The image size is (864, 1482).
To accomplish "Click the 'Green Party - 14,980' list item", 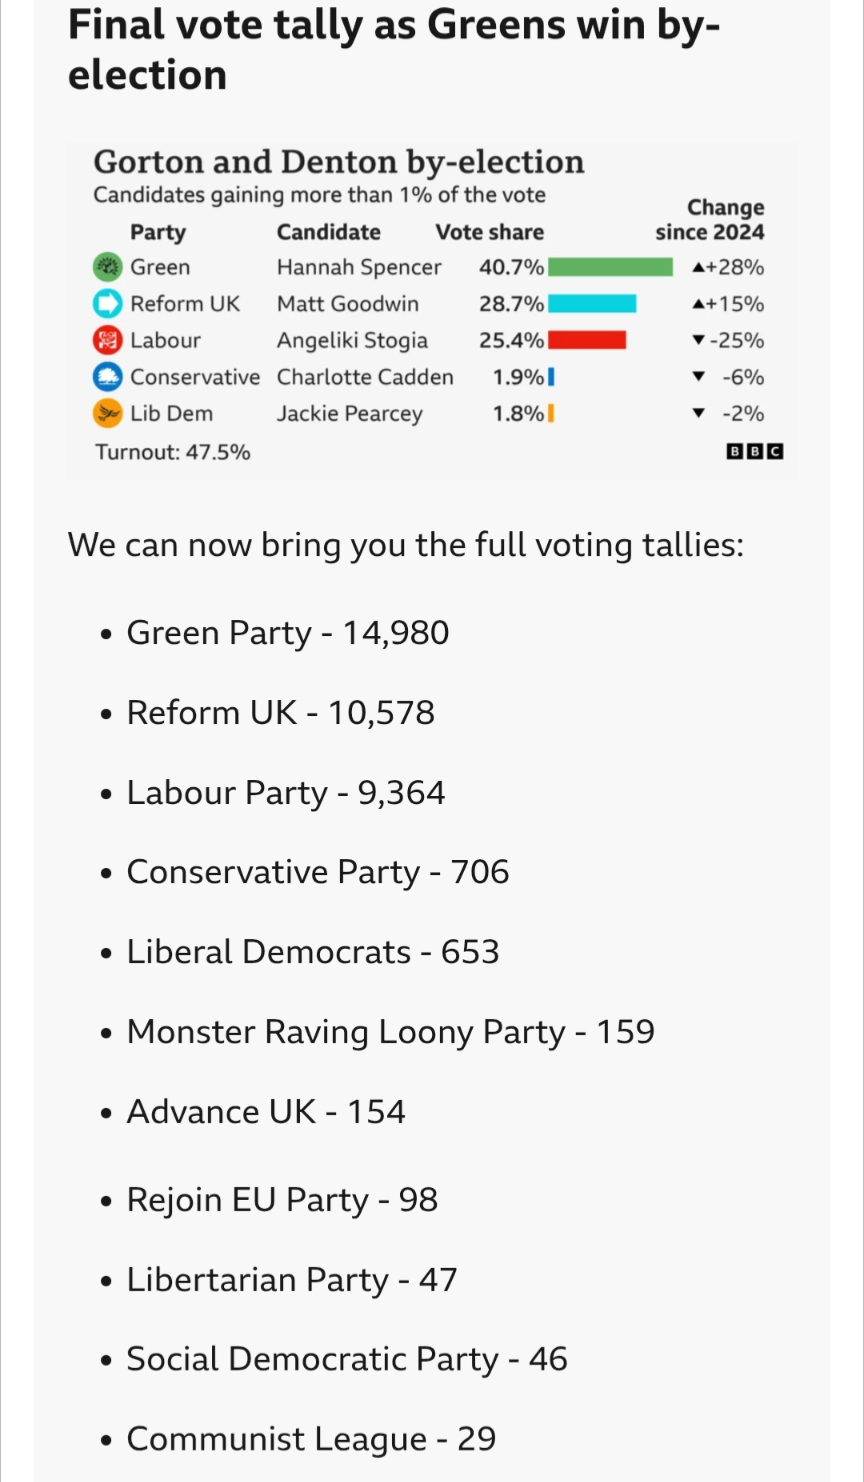I will click(x=288, y=633).
